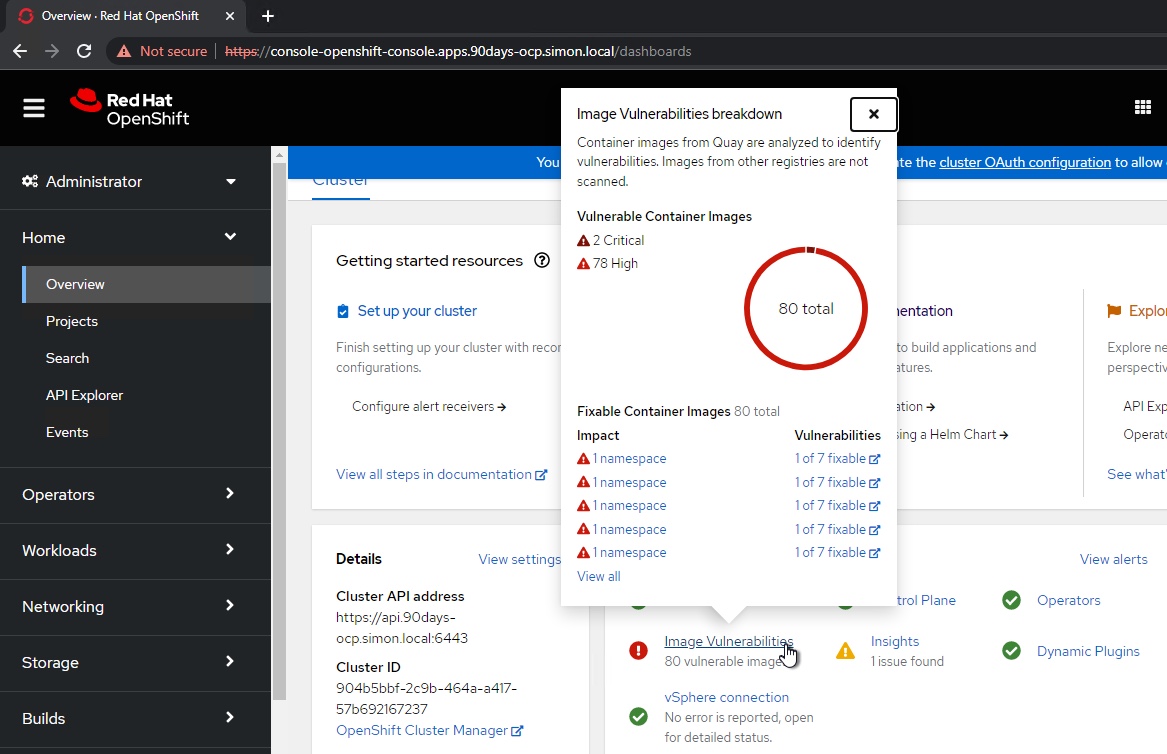Viewport: 1167px width, 754px height.
Task: Open the vSphere connection status link
Action: coord(726,697)
